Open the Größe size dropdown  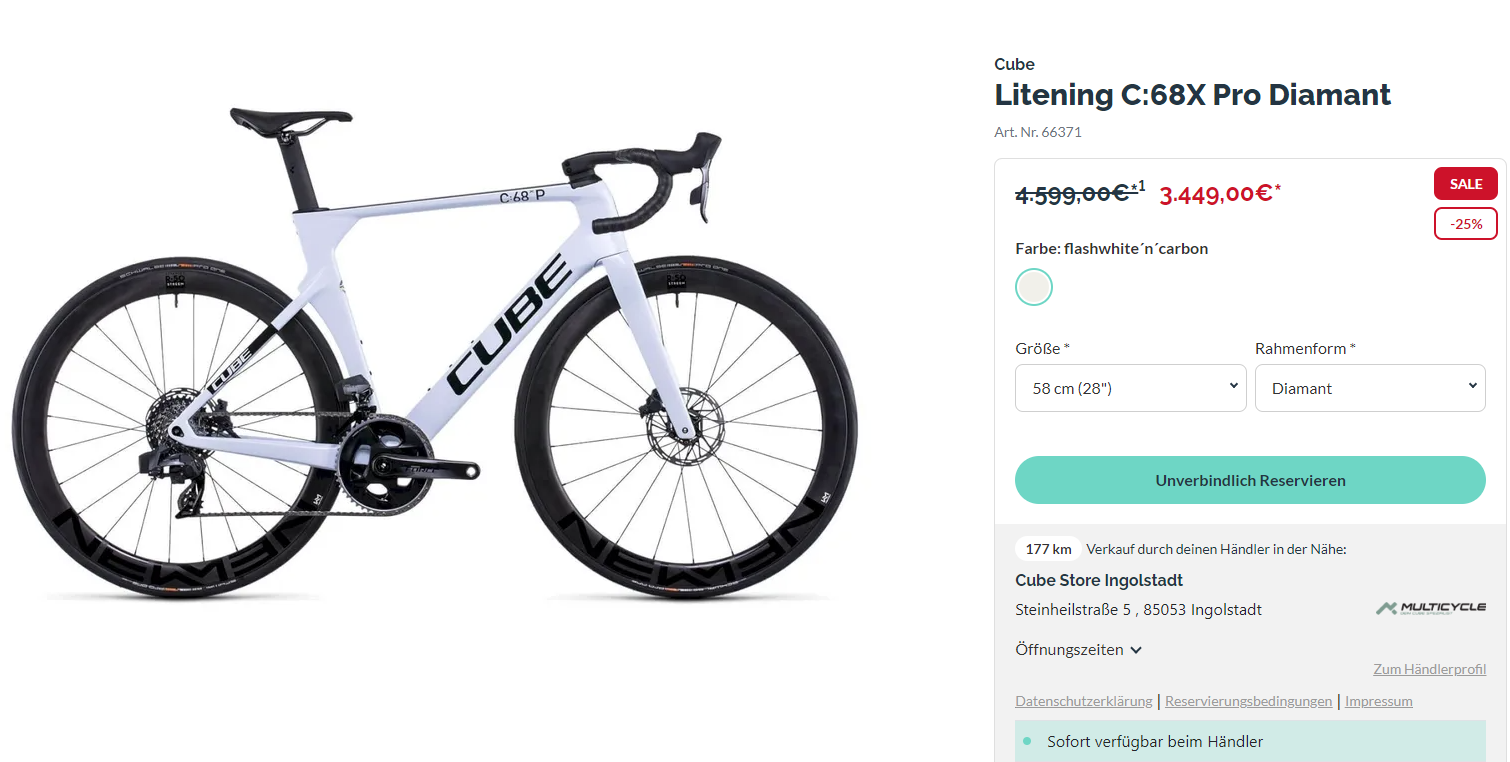1130,388
